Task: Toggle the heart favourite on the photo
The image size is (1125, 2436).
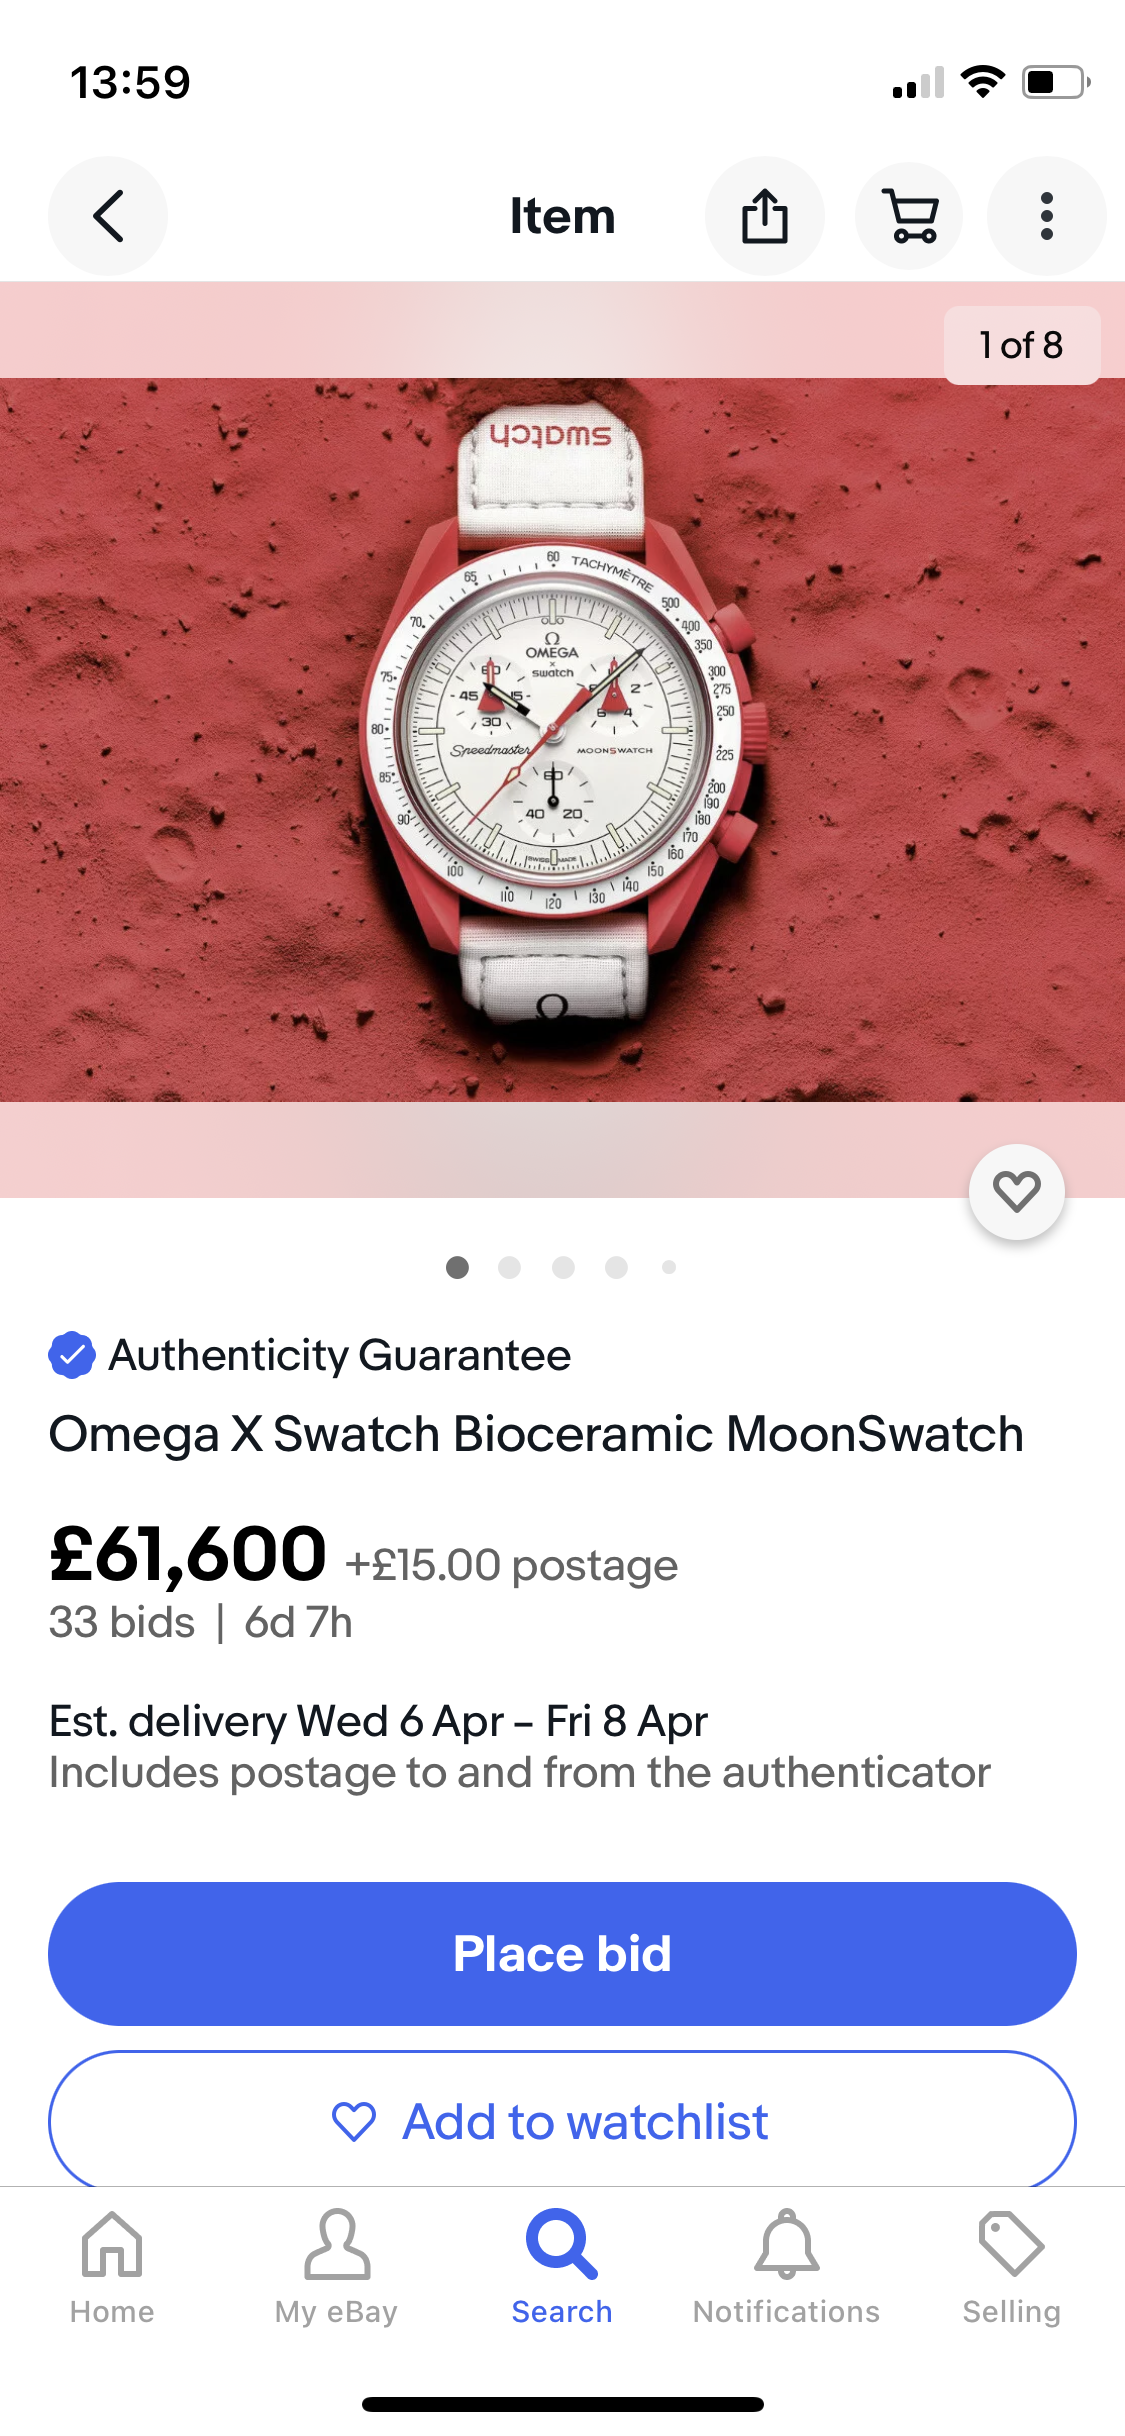Action: [x=1016, y=1191]
